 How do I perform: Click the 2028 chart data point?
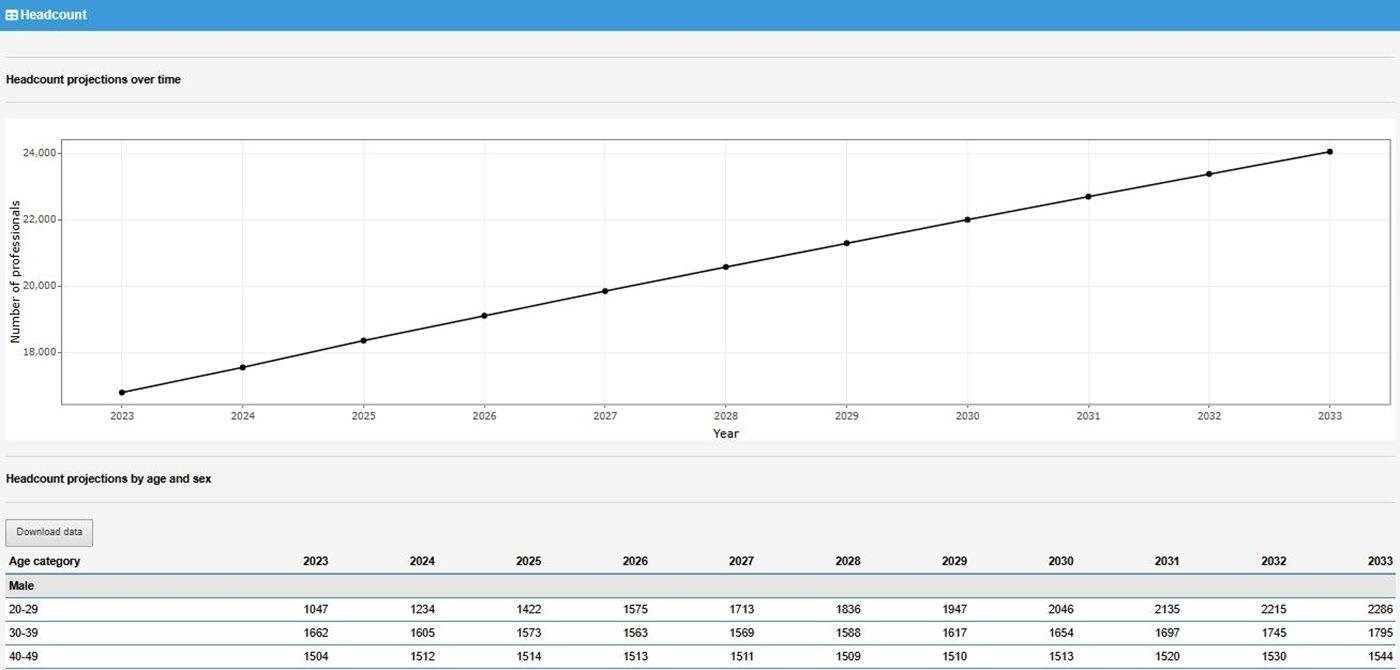(726, 267)
